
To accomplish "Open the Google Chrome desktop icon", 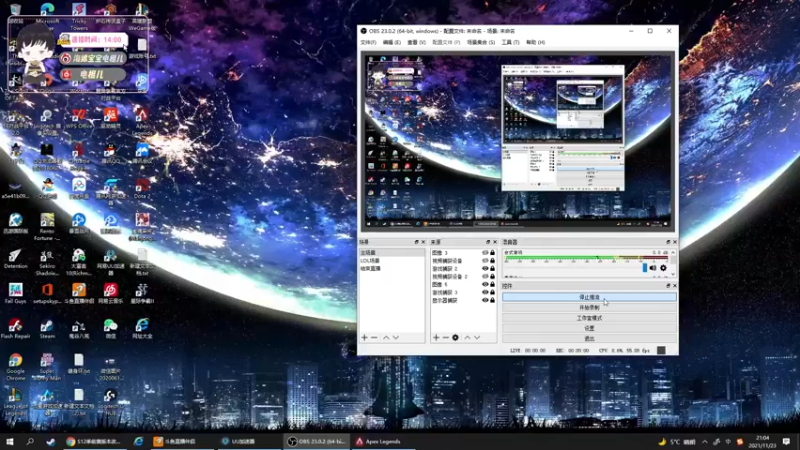I will coord(15,366).
